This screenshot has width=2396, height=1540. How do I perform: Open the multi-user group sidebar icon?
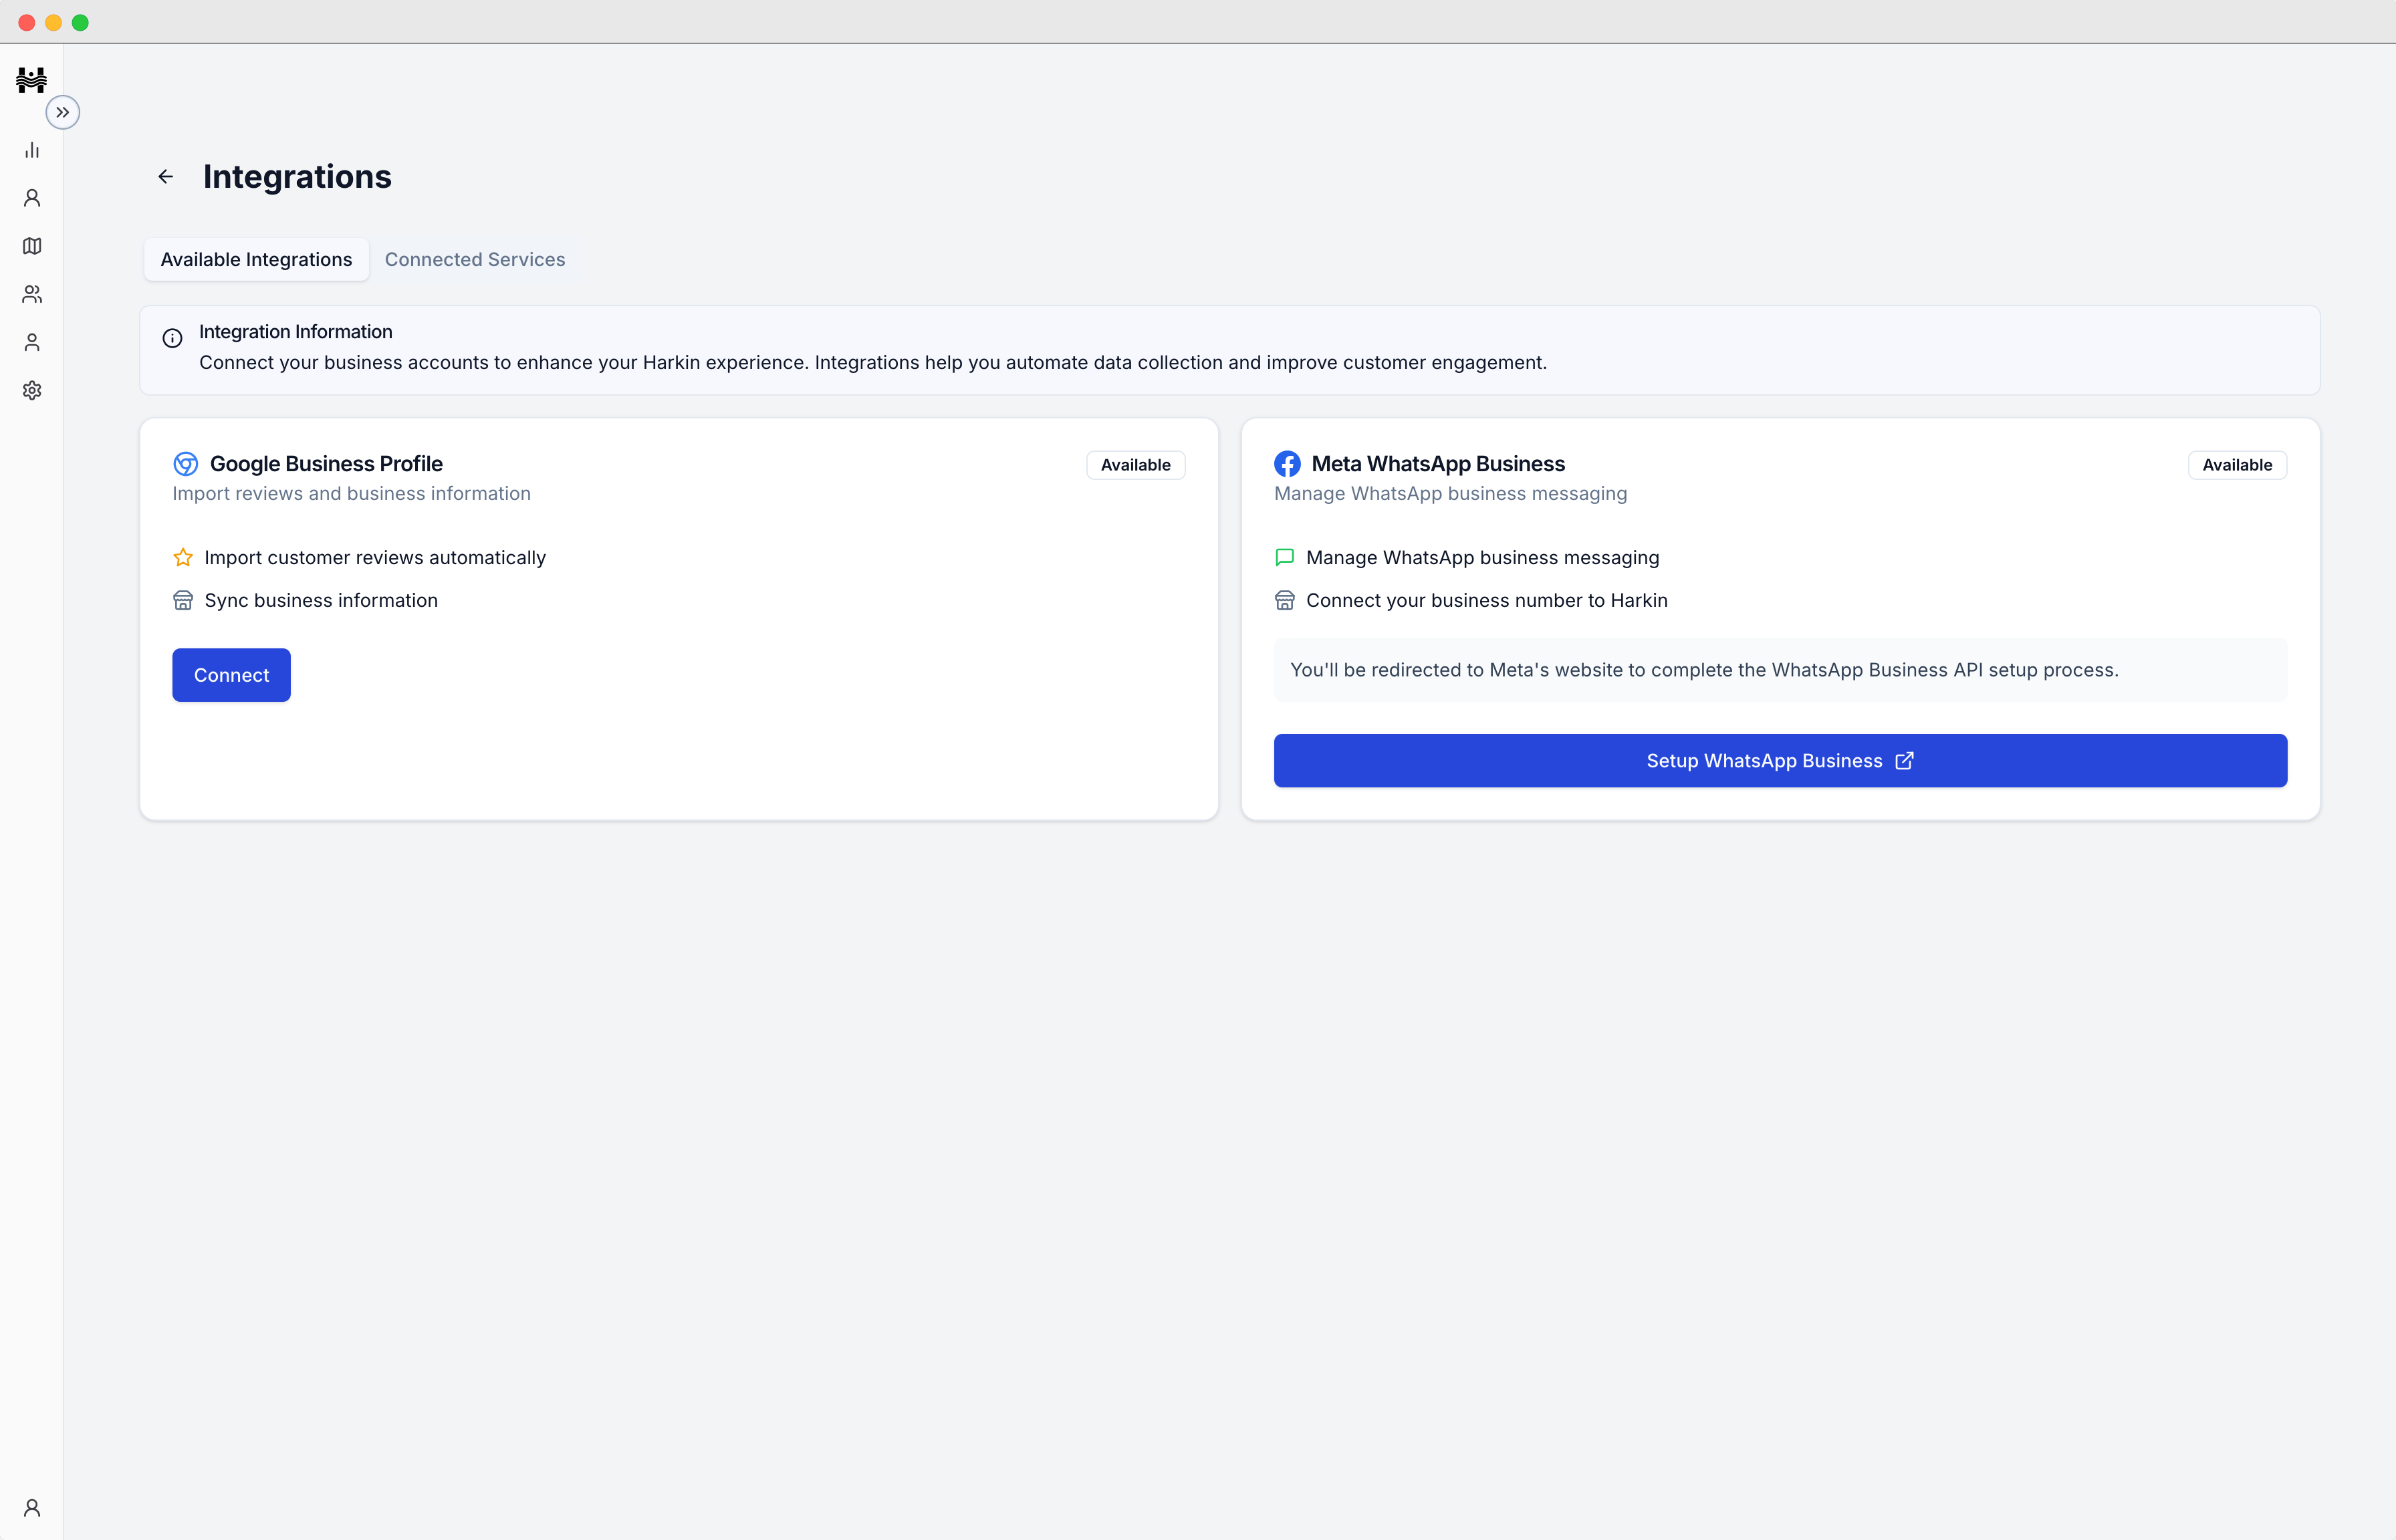coord(32,294)
